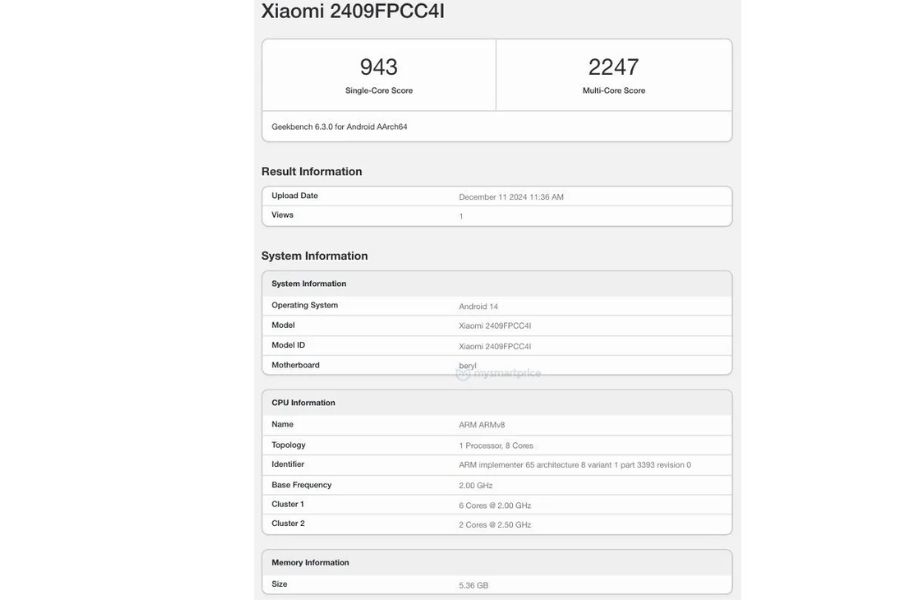Click Geekbench 6.3.0 for Android AArch64 text
Image resolution: width=900 pixels, height=600 pixels.
(339, 127)
